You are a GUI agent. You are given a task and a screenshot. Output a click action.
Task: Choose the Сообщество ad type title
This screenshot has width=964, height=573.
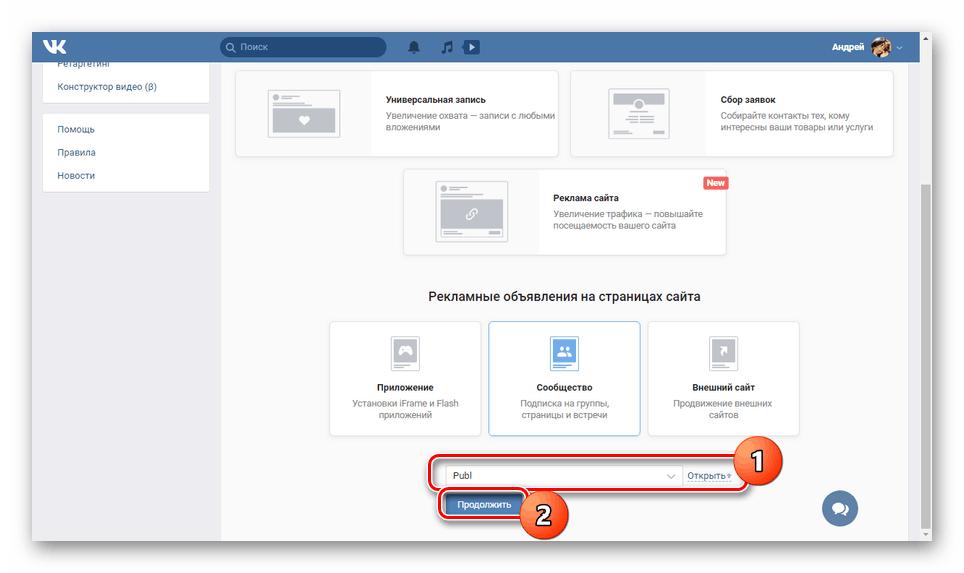point(564,387)
